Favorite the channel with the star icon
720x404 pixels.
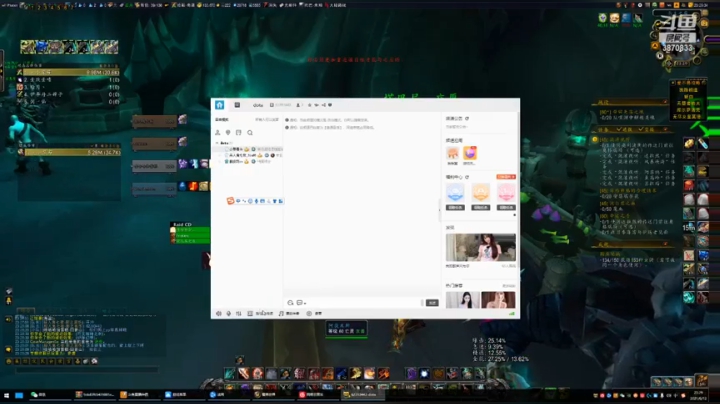coord(309,105)
